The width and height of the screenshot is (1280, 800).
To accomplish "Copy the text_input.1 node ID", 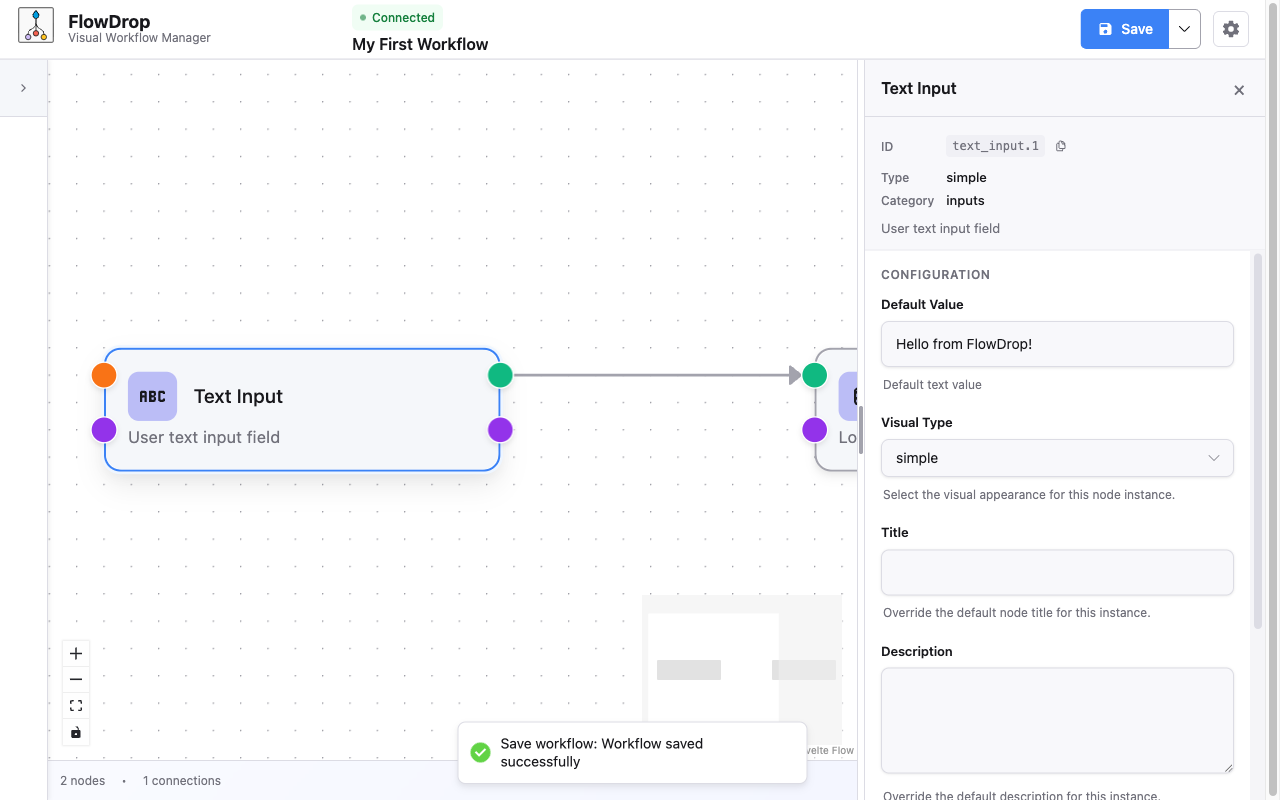I will click(x=1060, y=145).
